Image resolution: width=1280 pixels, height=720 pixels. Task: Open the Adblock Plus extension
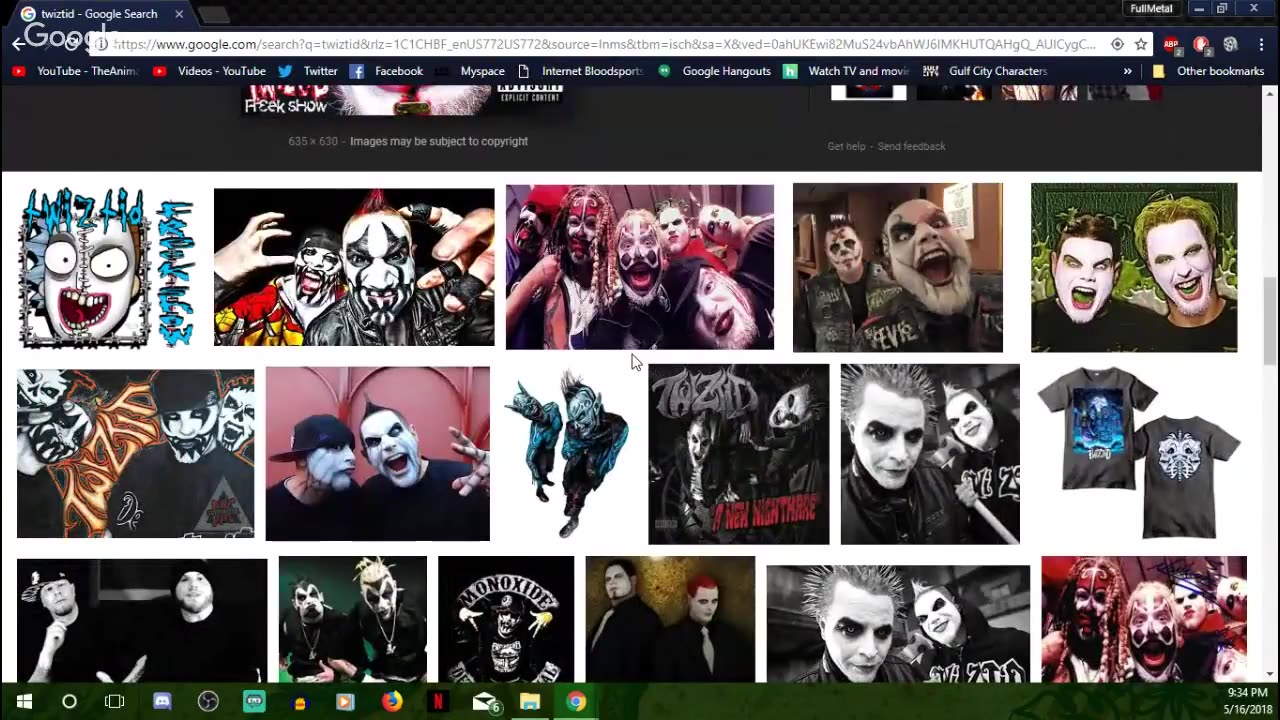coord(1171,44)
